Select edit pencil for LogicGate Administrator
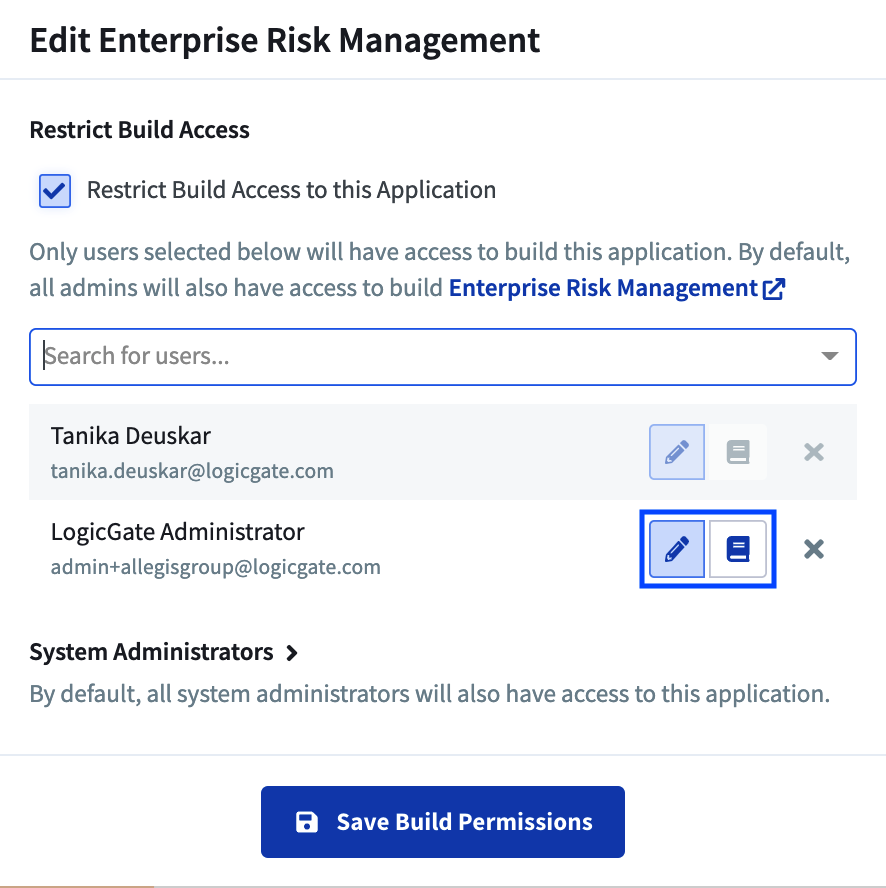Screen dimensions: 886x888 pyautogui.click(x=677, y=549)
